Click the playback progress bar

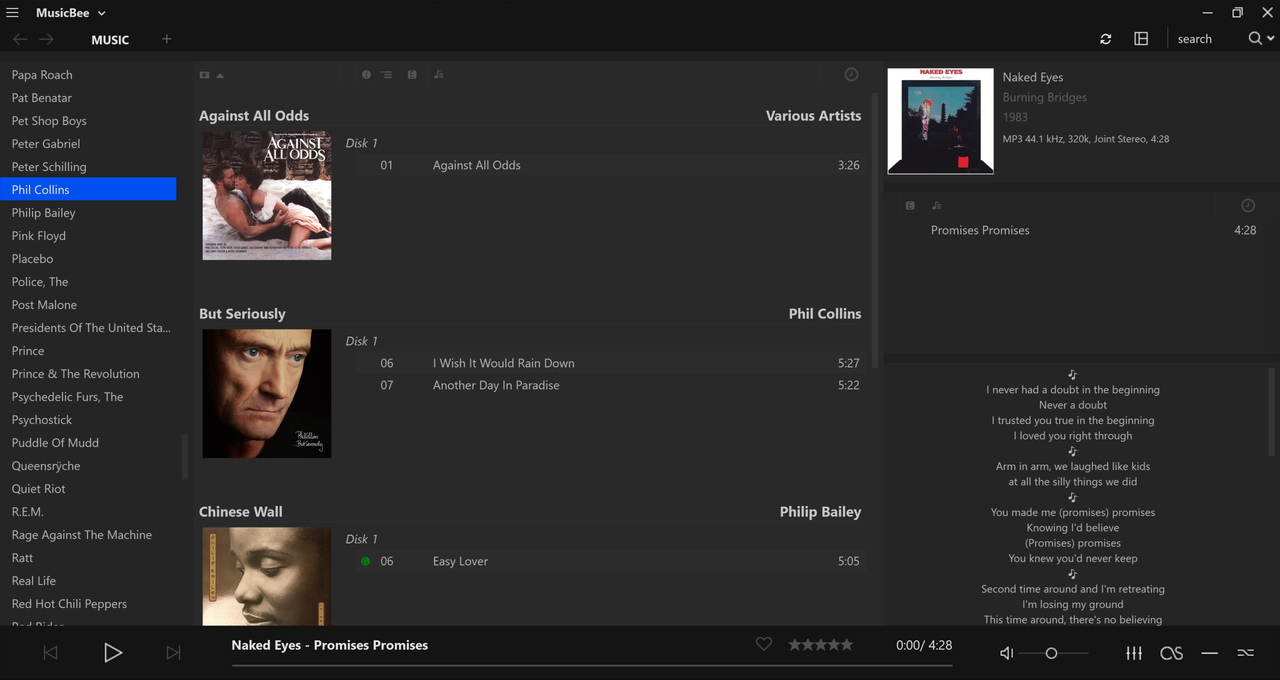(592, 665)
